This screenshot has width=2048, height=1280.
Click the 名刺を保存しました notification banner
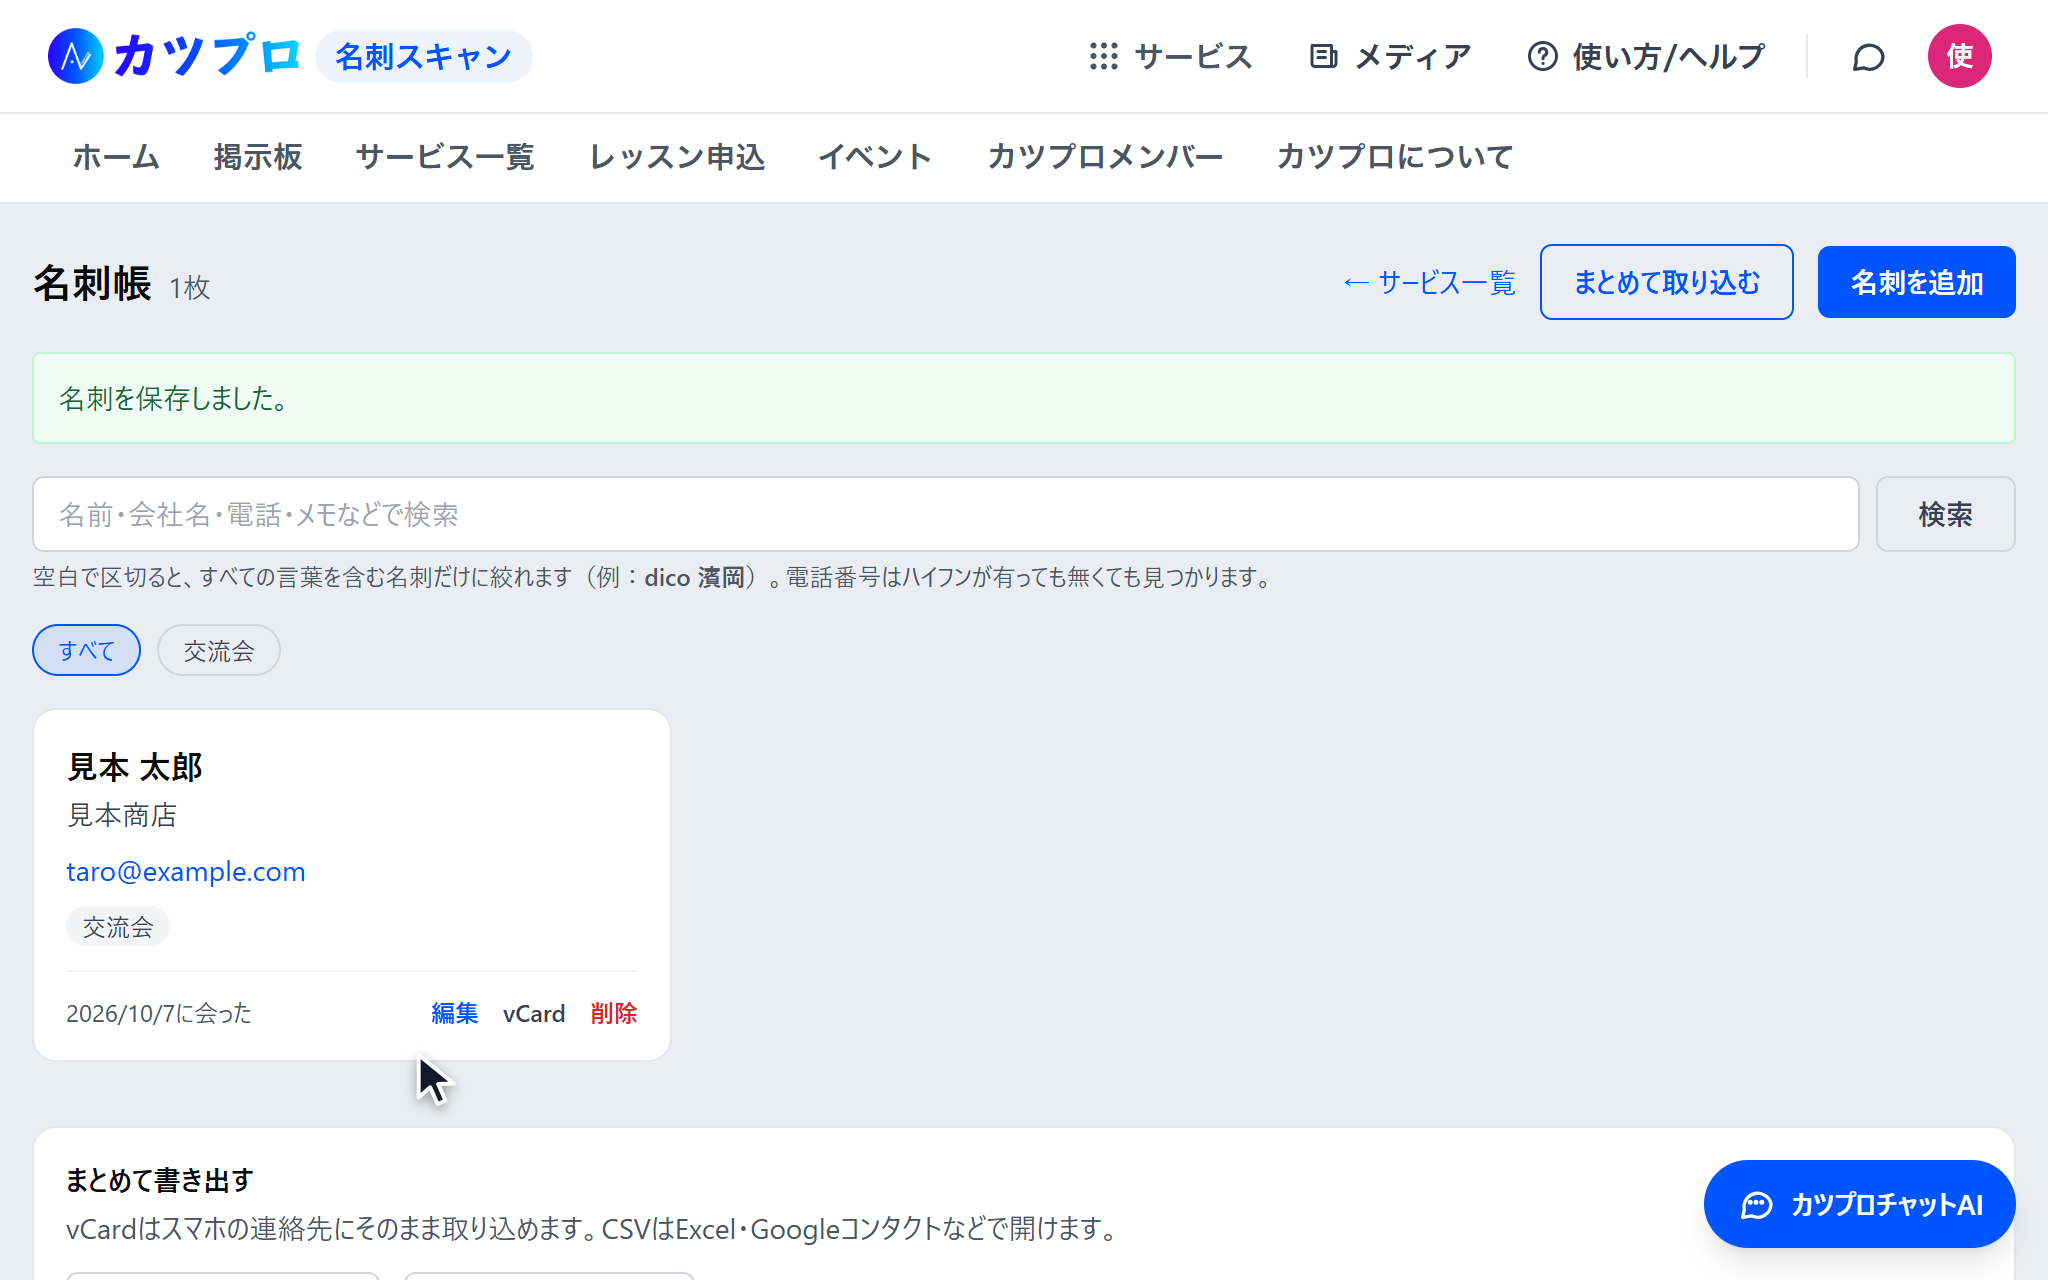(x=1024, y=398)
